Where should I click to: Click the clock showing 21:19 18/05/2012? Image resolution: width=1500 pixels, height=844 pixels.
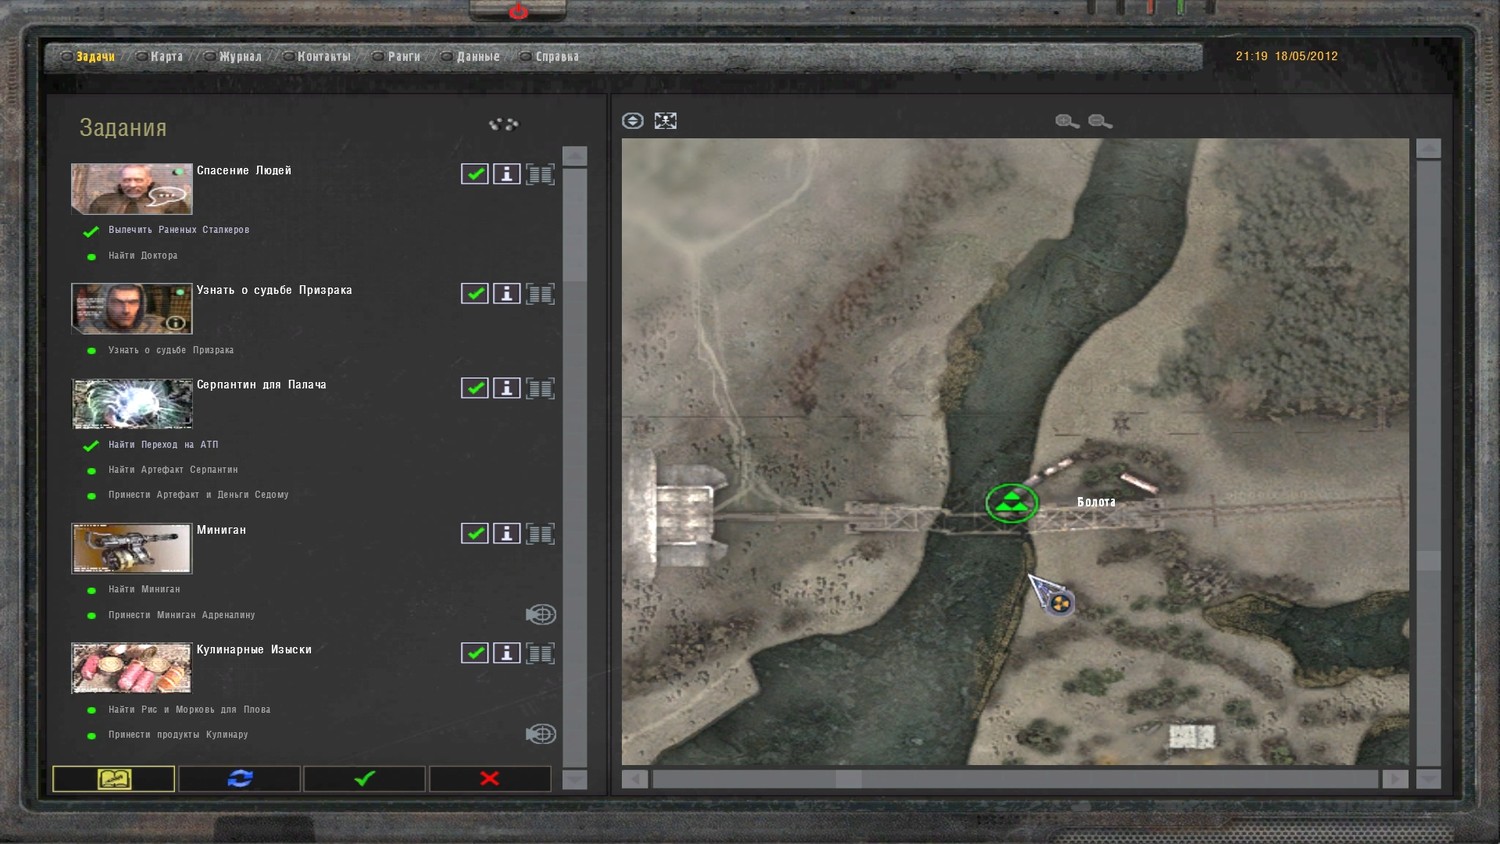[1286, 57]
